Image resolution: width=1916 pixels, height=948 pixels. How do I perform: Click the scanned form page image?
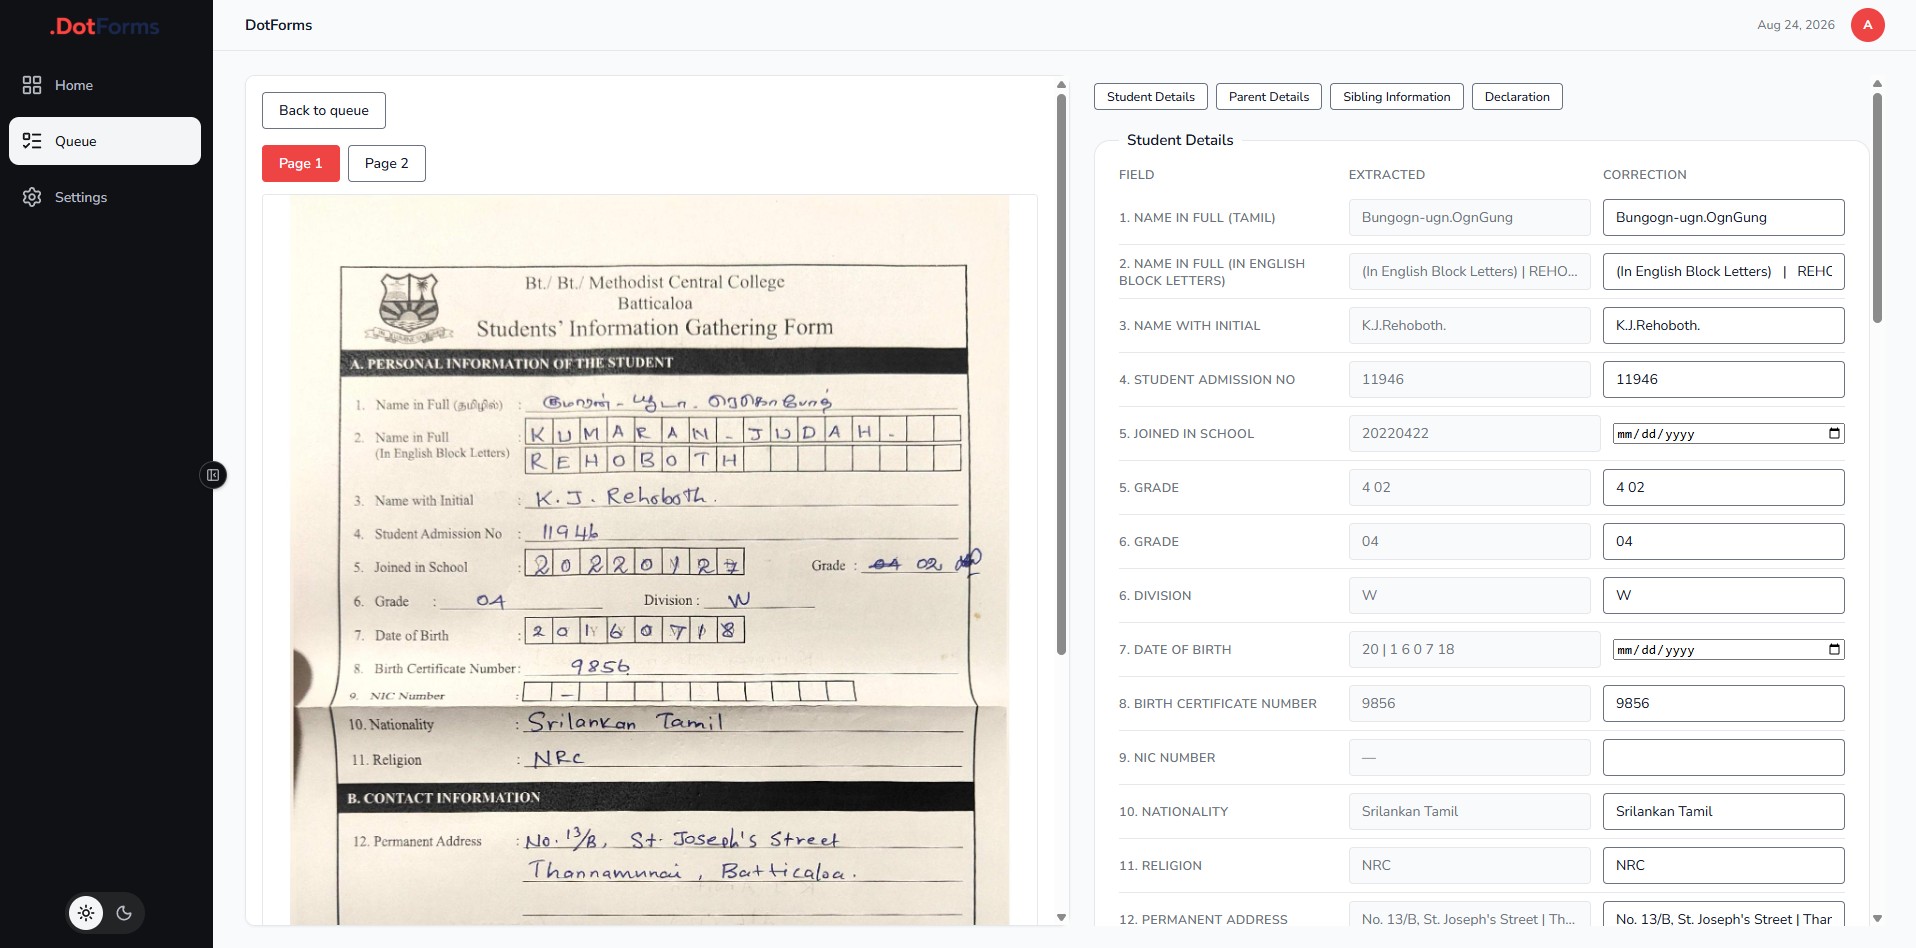tap(650, 560)
